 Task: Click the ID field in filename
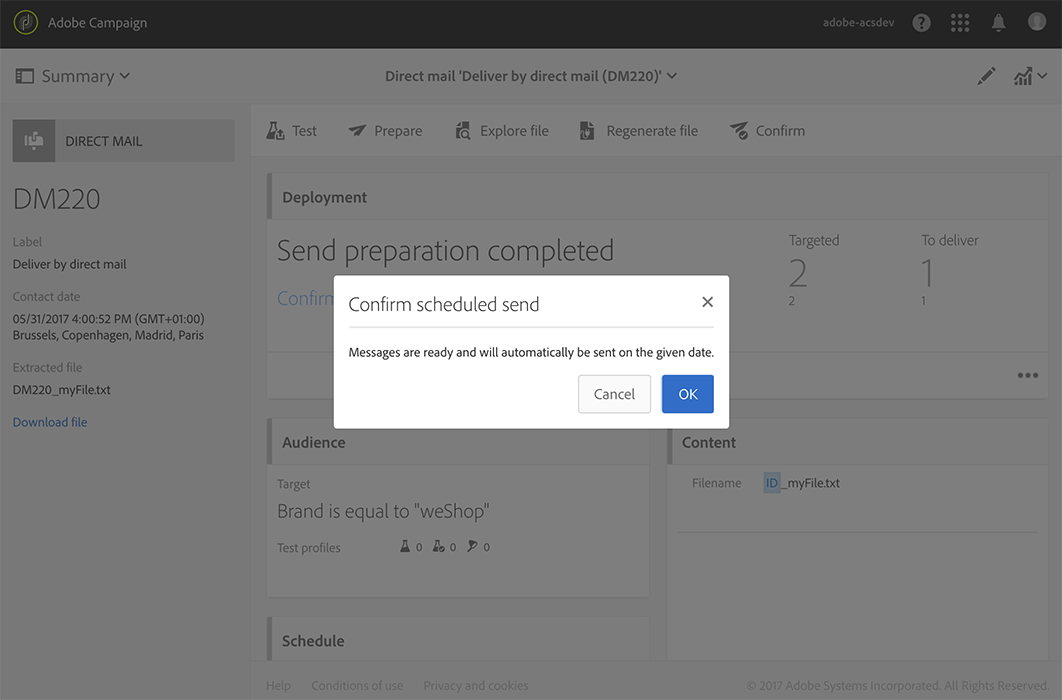[771, 483]
